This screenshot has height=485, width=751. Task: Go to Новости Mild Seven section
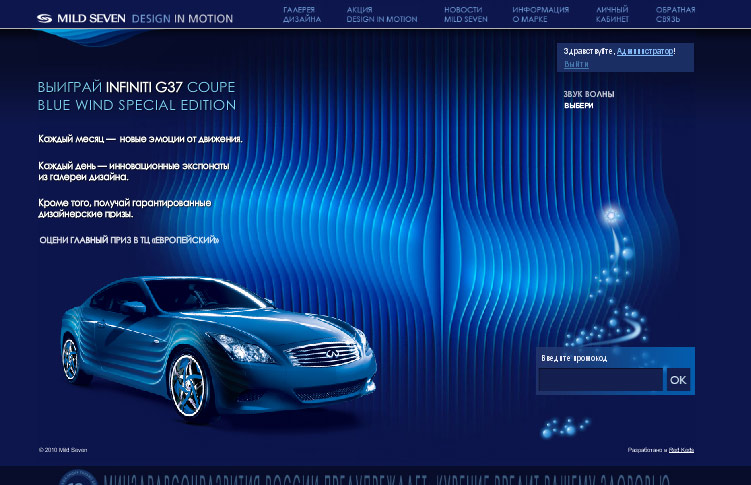466,14
